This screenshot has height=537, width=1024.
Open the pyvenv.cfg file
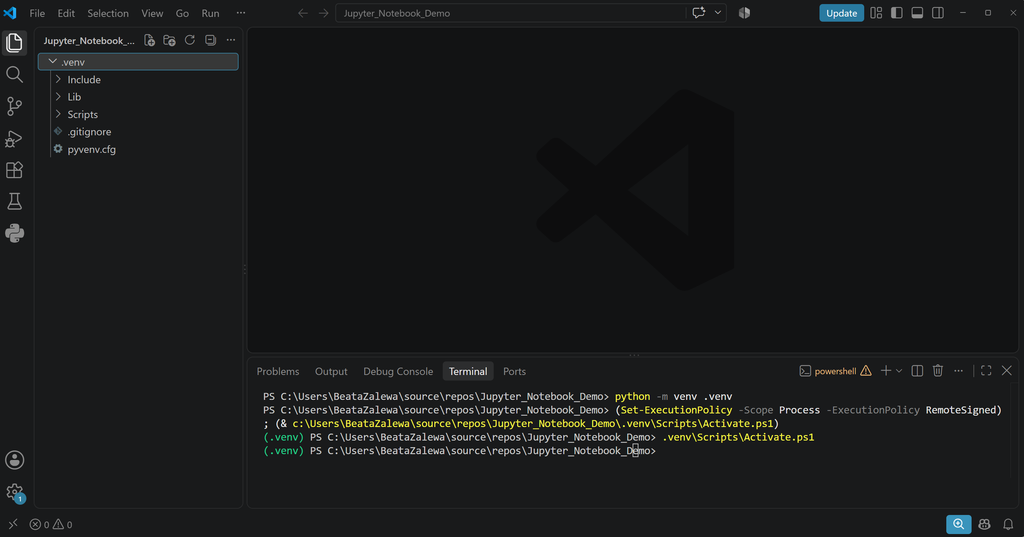coord(138,149)
